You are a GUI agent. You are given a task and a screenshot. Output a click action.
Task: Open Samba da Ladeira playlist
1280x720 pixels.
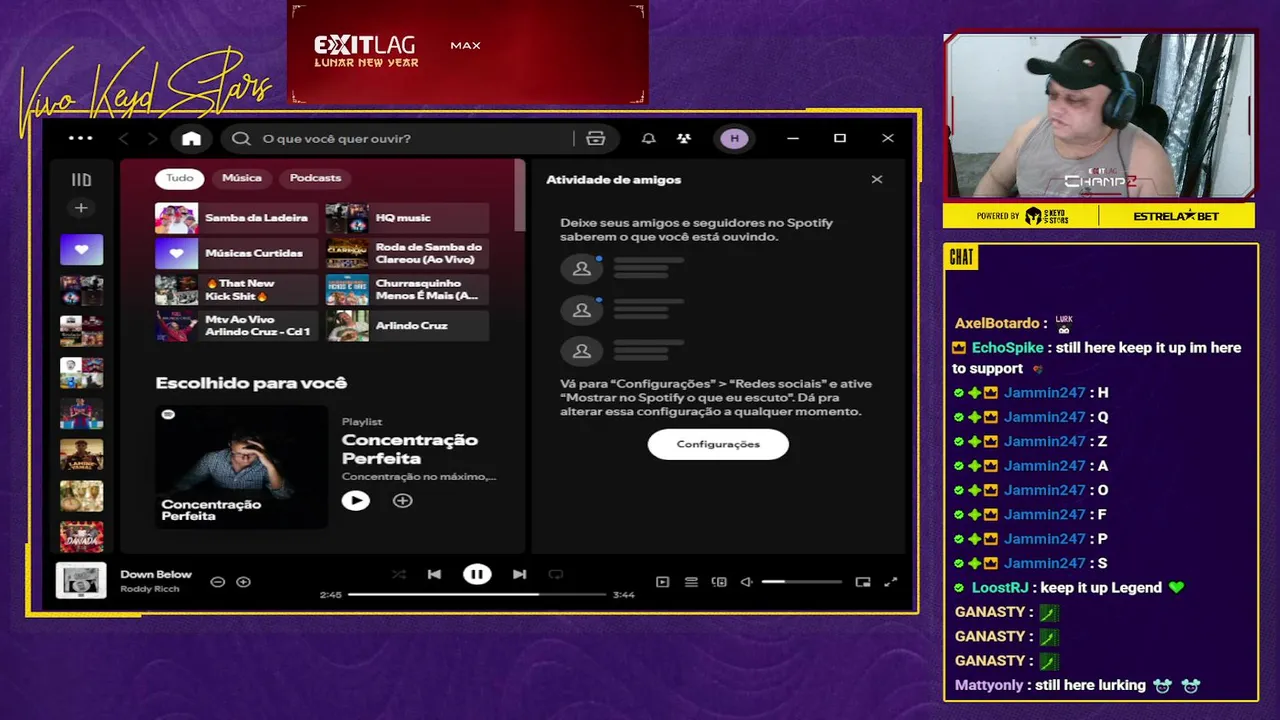pos(236,218)
